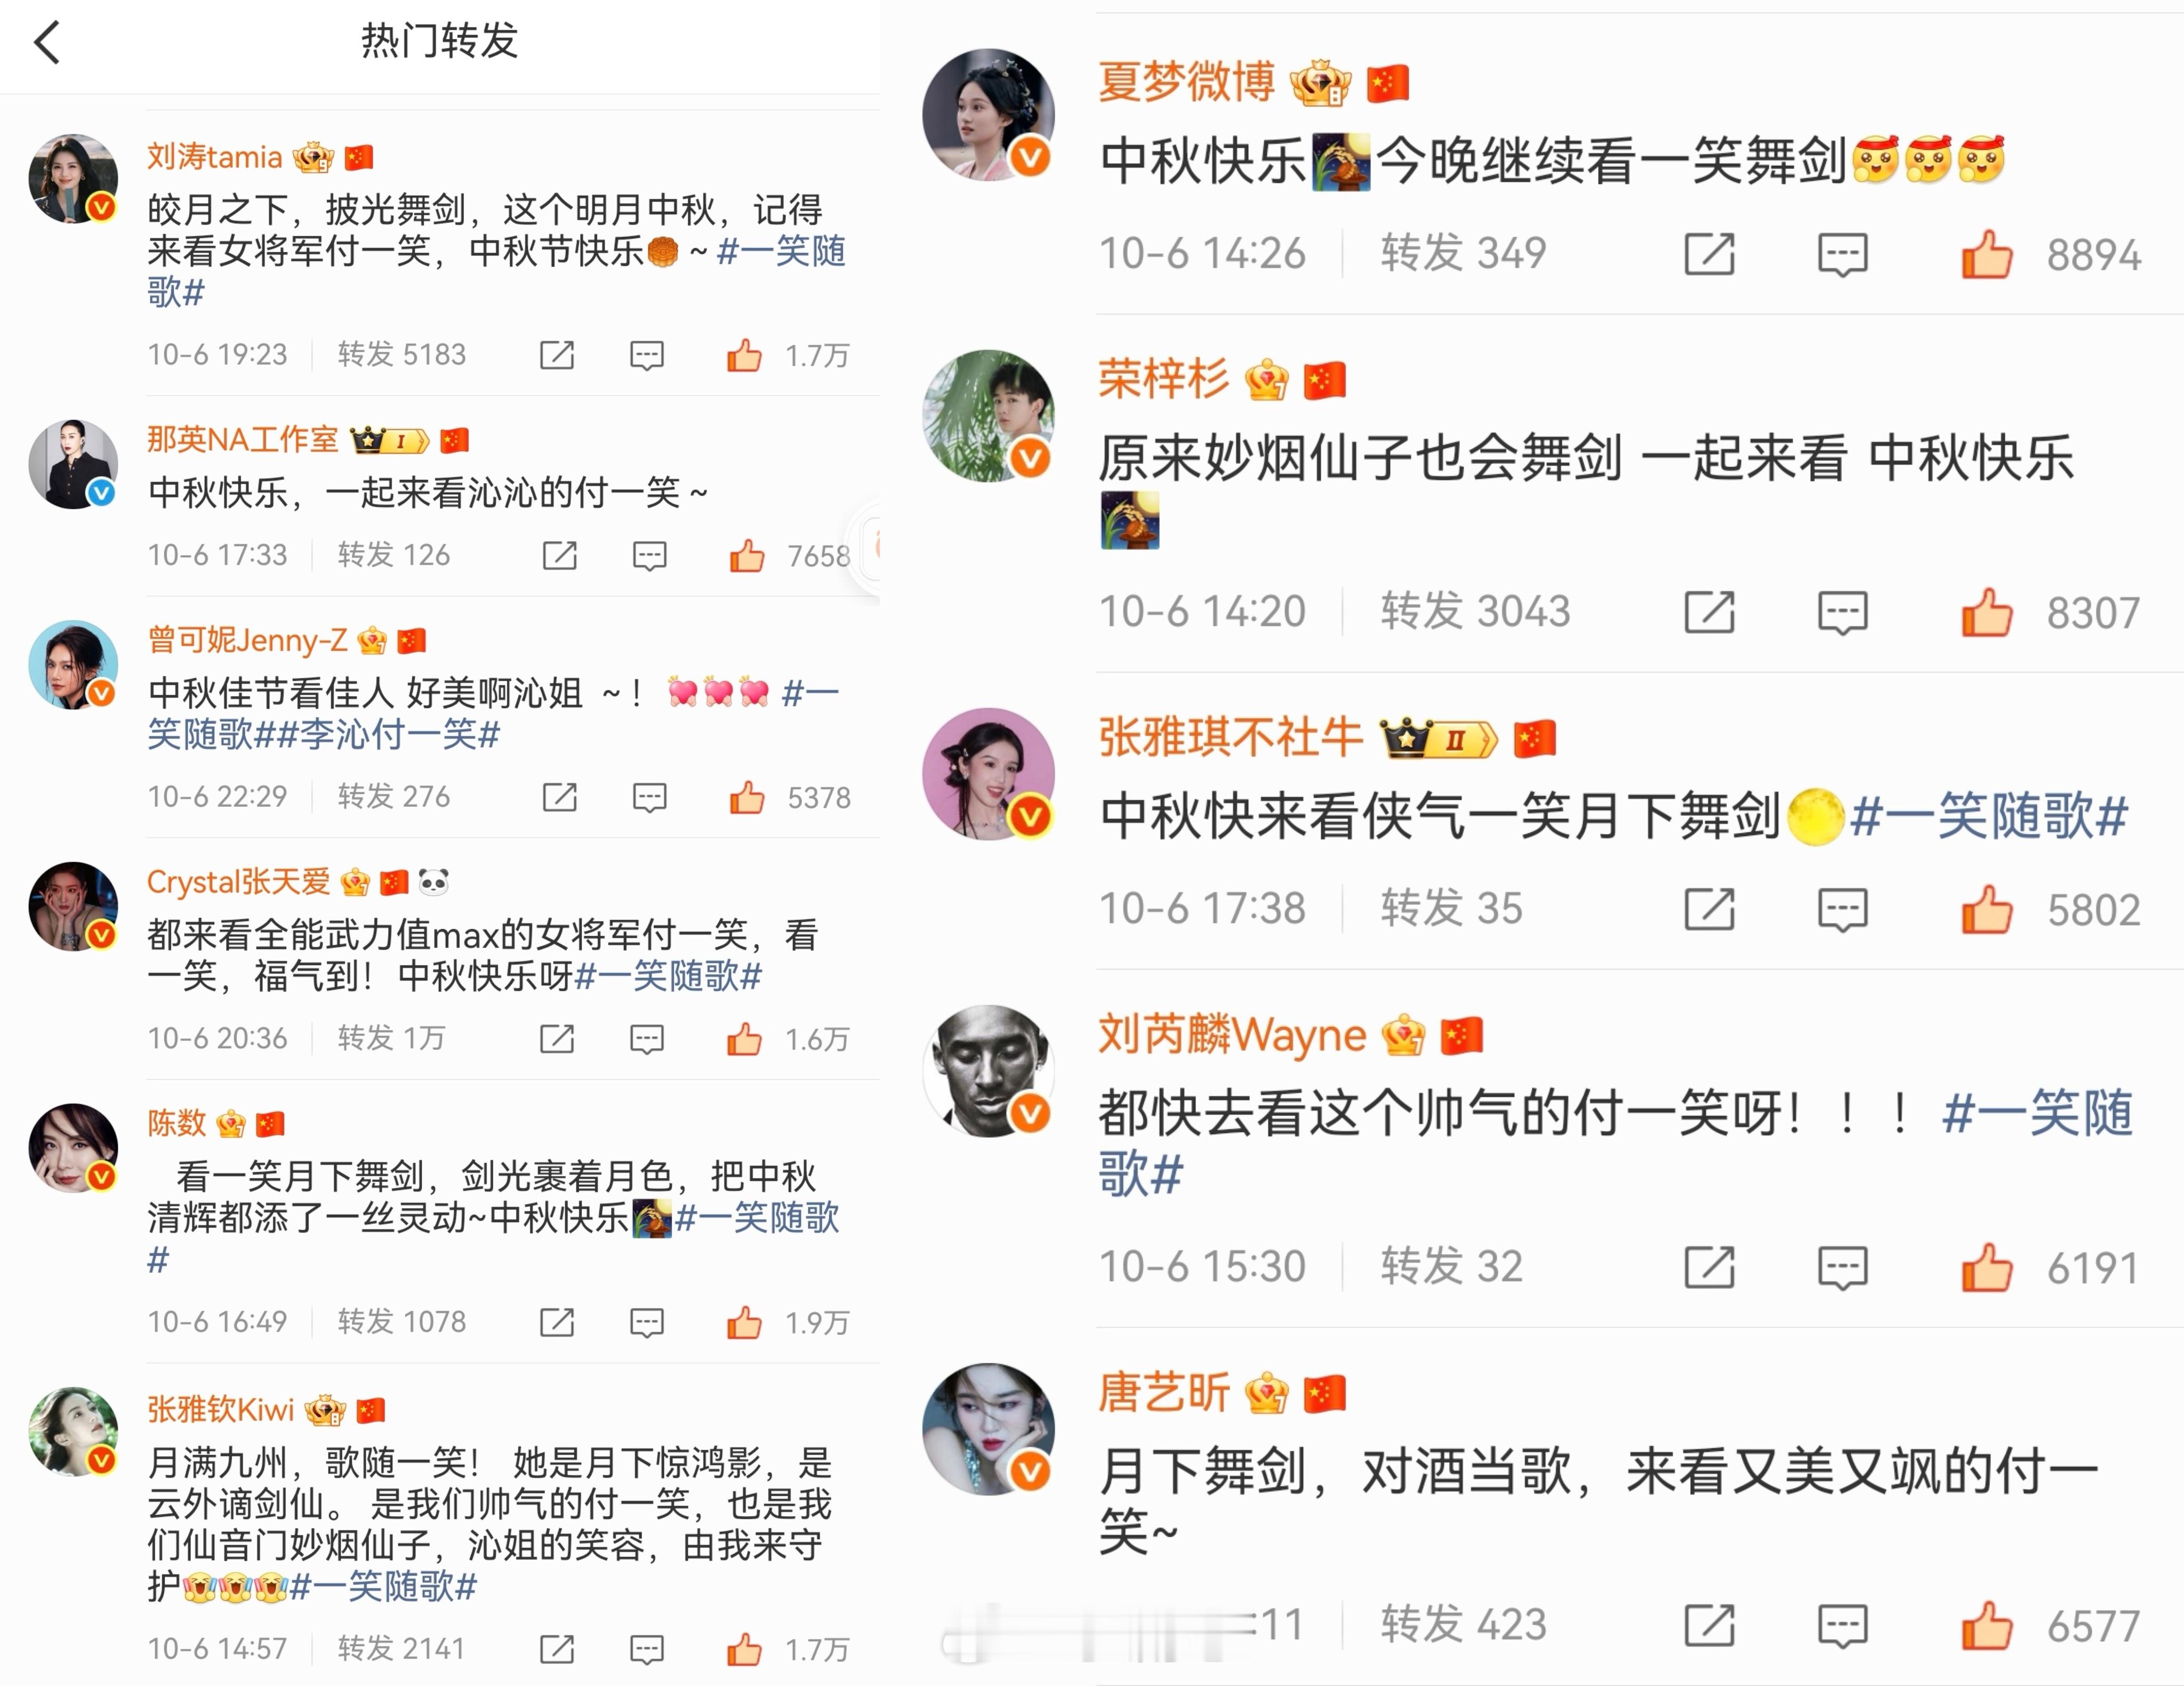
Task: Open 刘芮麟Wayne's profile avatar
Action: [988, 1070]
